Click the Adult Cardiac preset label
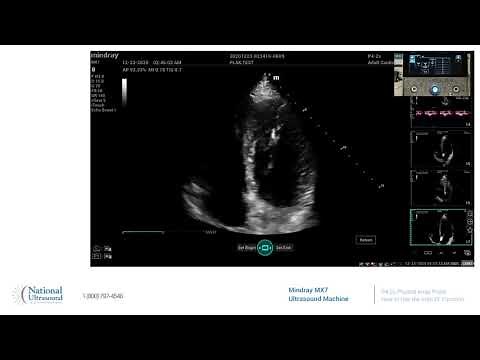The image size is (480, 360). click(381, 62)
